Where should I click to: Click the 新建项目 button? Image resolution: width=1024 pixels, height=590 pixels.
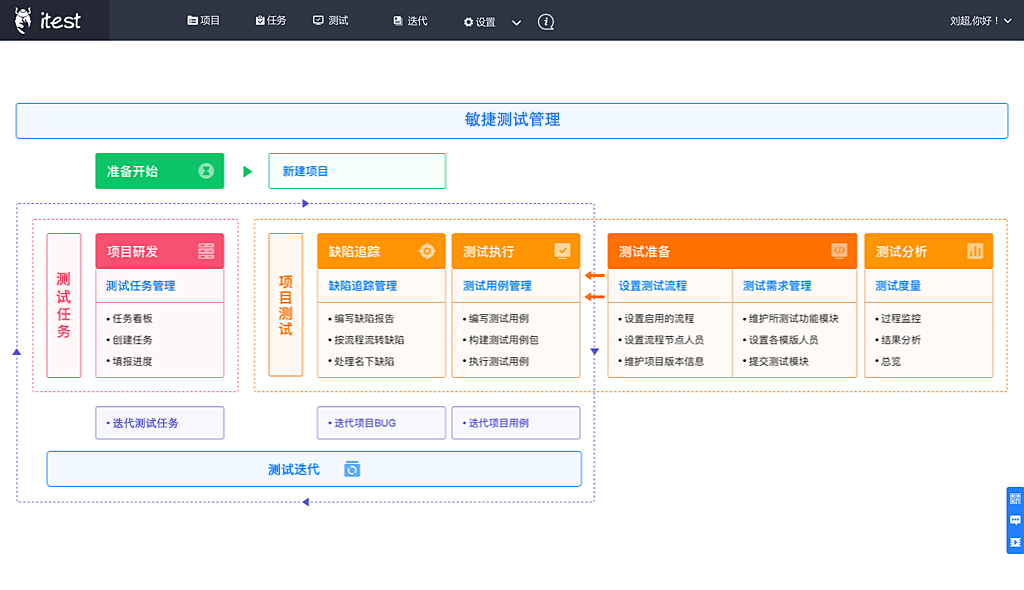coord(357,171)
